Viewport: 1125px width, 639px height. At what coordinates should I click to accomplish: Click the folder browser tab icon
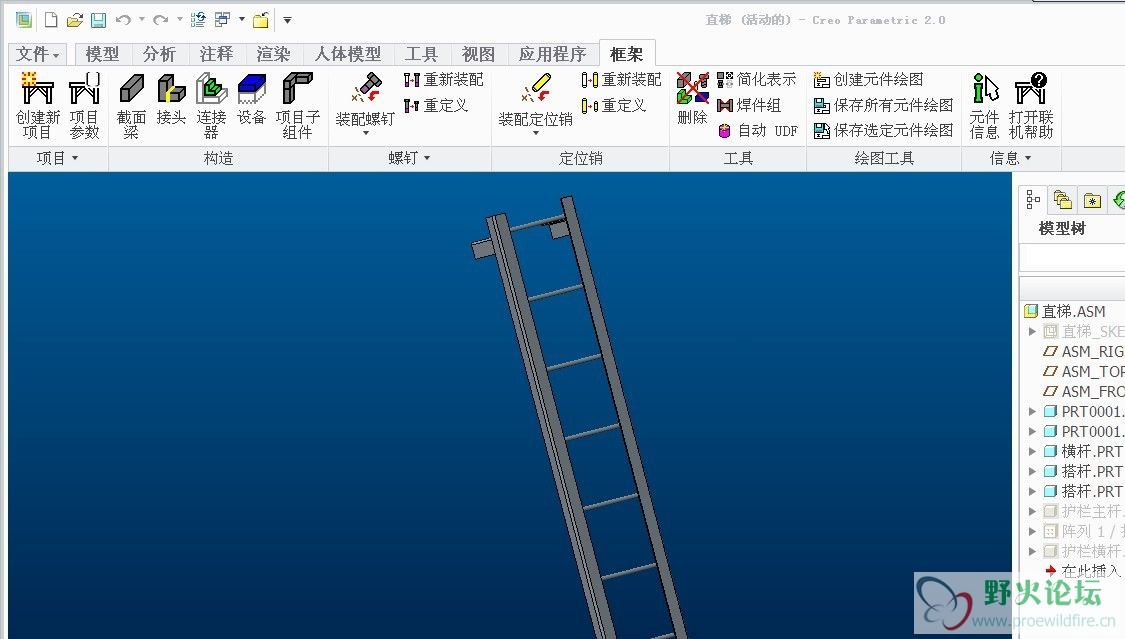(x=1063, y=199)
